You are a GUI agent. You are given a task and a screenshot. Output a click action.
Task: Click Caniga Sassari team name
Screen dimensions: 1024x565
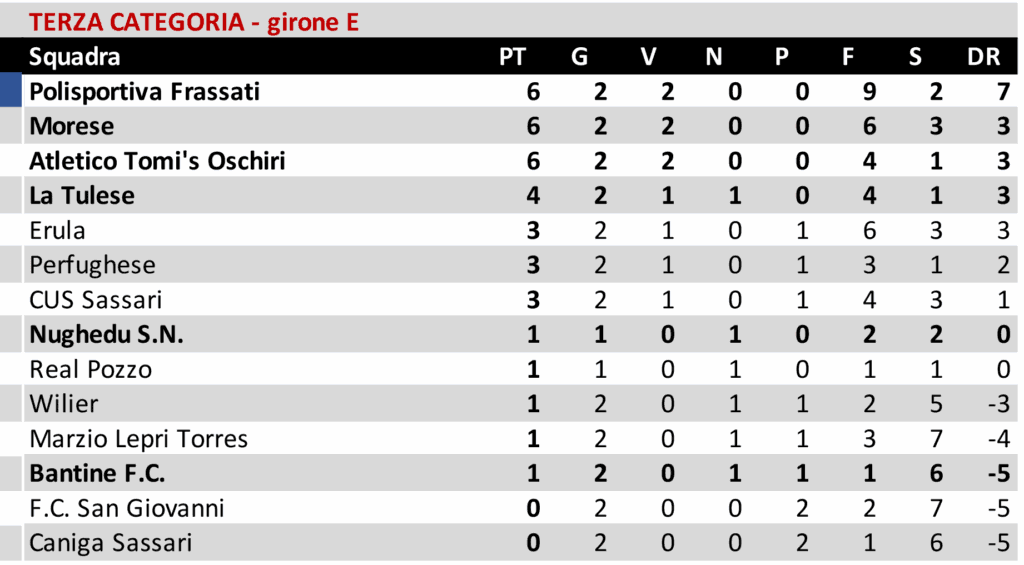pos(111,543)
